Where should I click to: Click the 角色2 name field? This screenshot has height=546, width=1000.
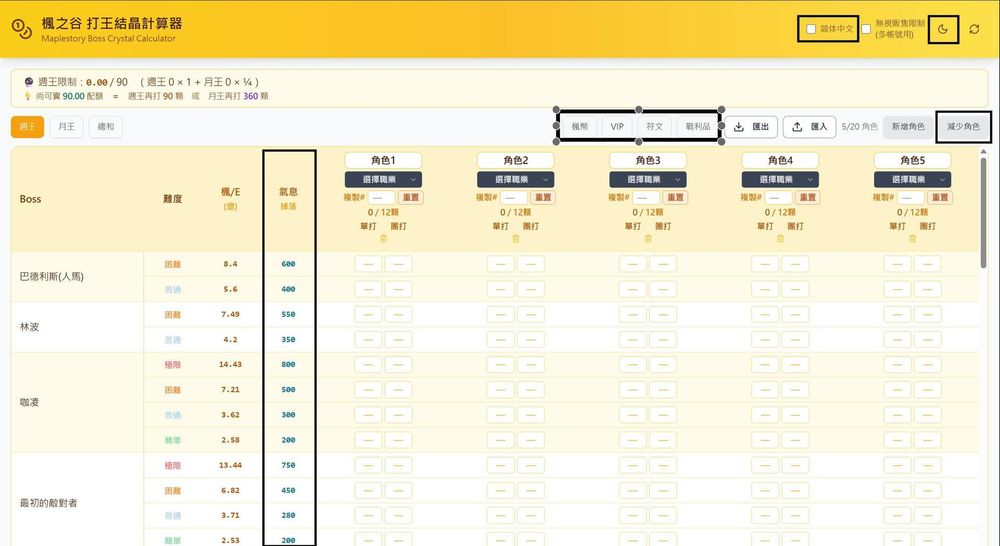(x=515, y=160)
